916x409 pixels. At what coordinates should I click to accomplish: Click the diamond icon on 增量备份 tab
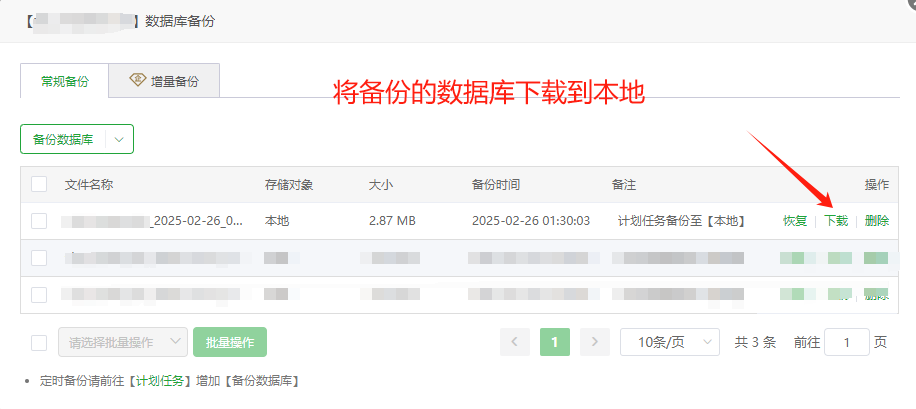pos(138,81)
